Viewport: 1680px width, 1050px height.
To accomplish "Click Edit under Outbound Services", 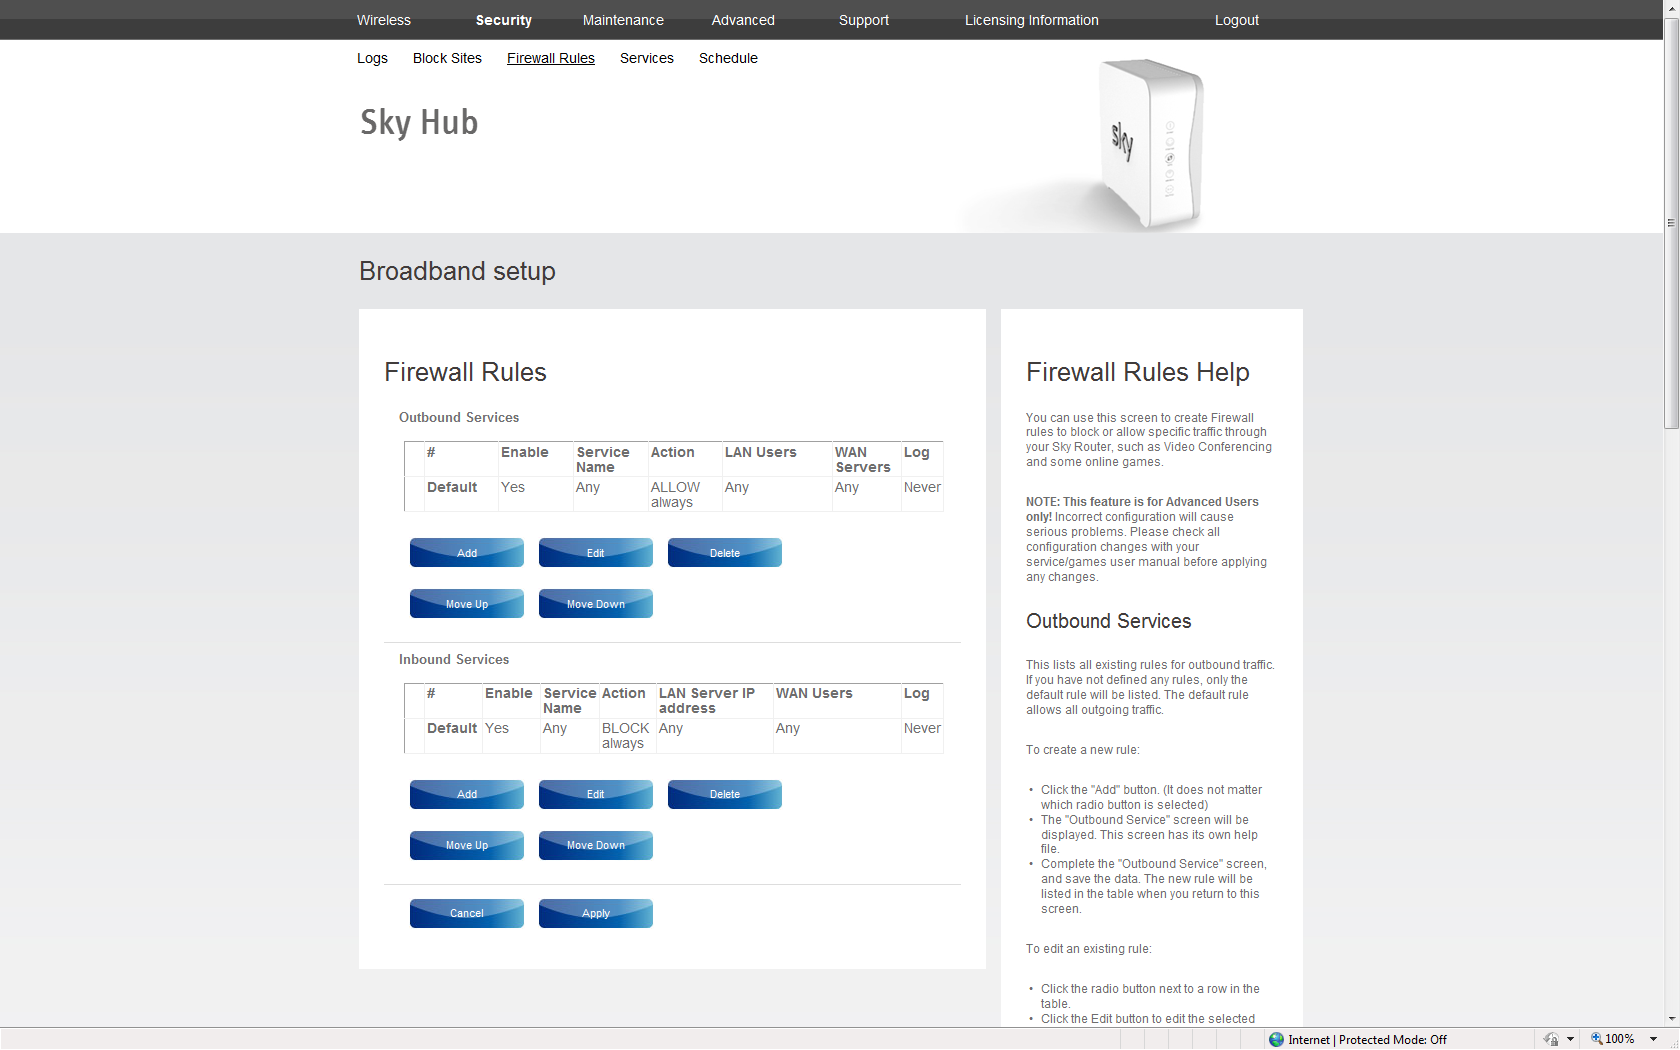I will pyautogui.click(x=596, y=553).
